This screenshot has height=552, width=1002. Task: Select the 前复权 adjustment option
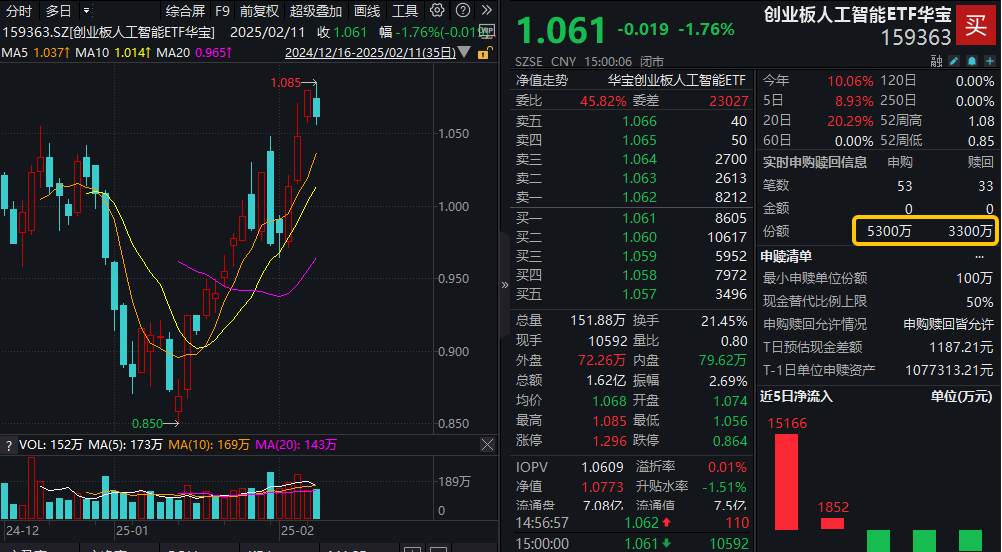pos(259,11)
